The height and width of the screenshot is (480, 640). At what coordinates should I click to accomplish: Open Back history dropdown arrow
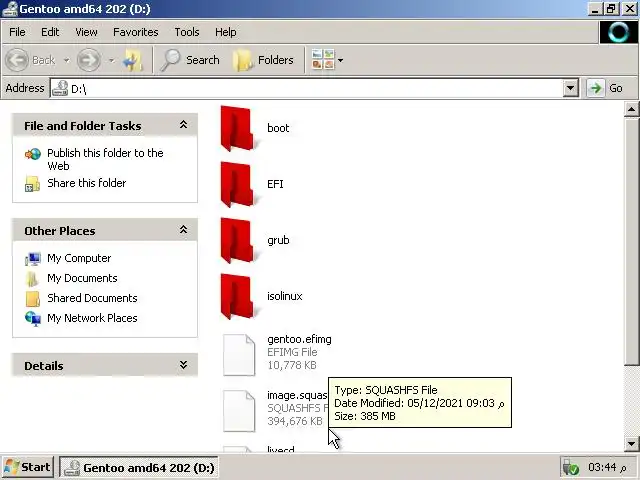click(x=66, y=60)
